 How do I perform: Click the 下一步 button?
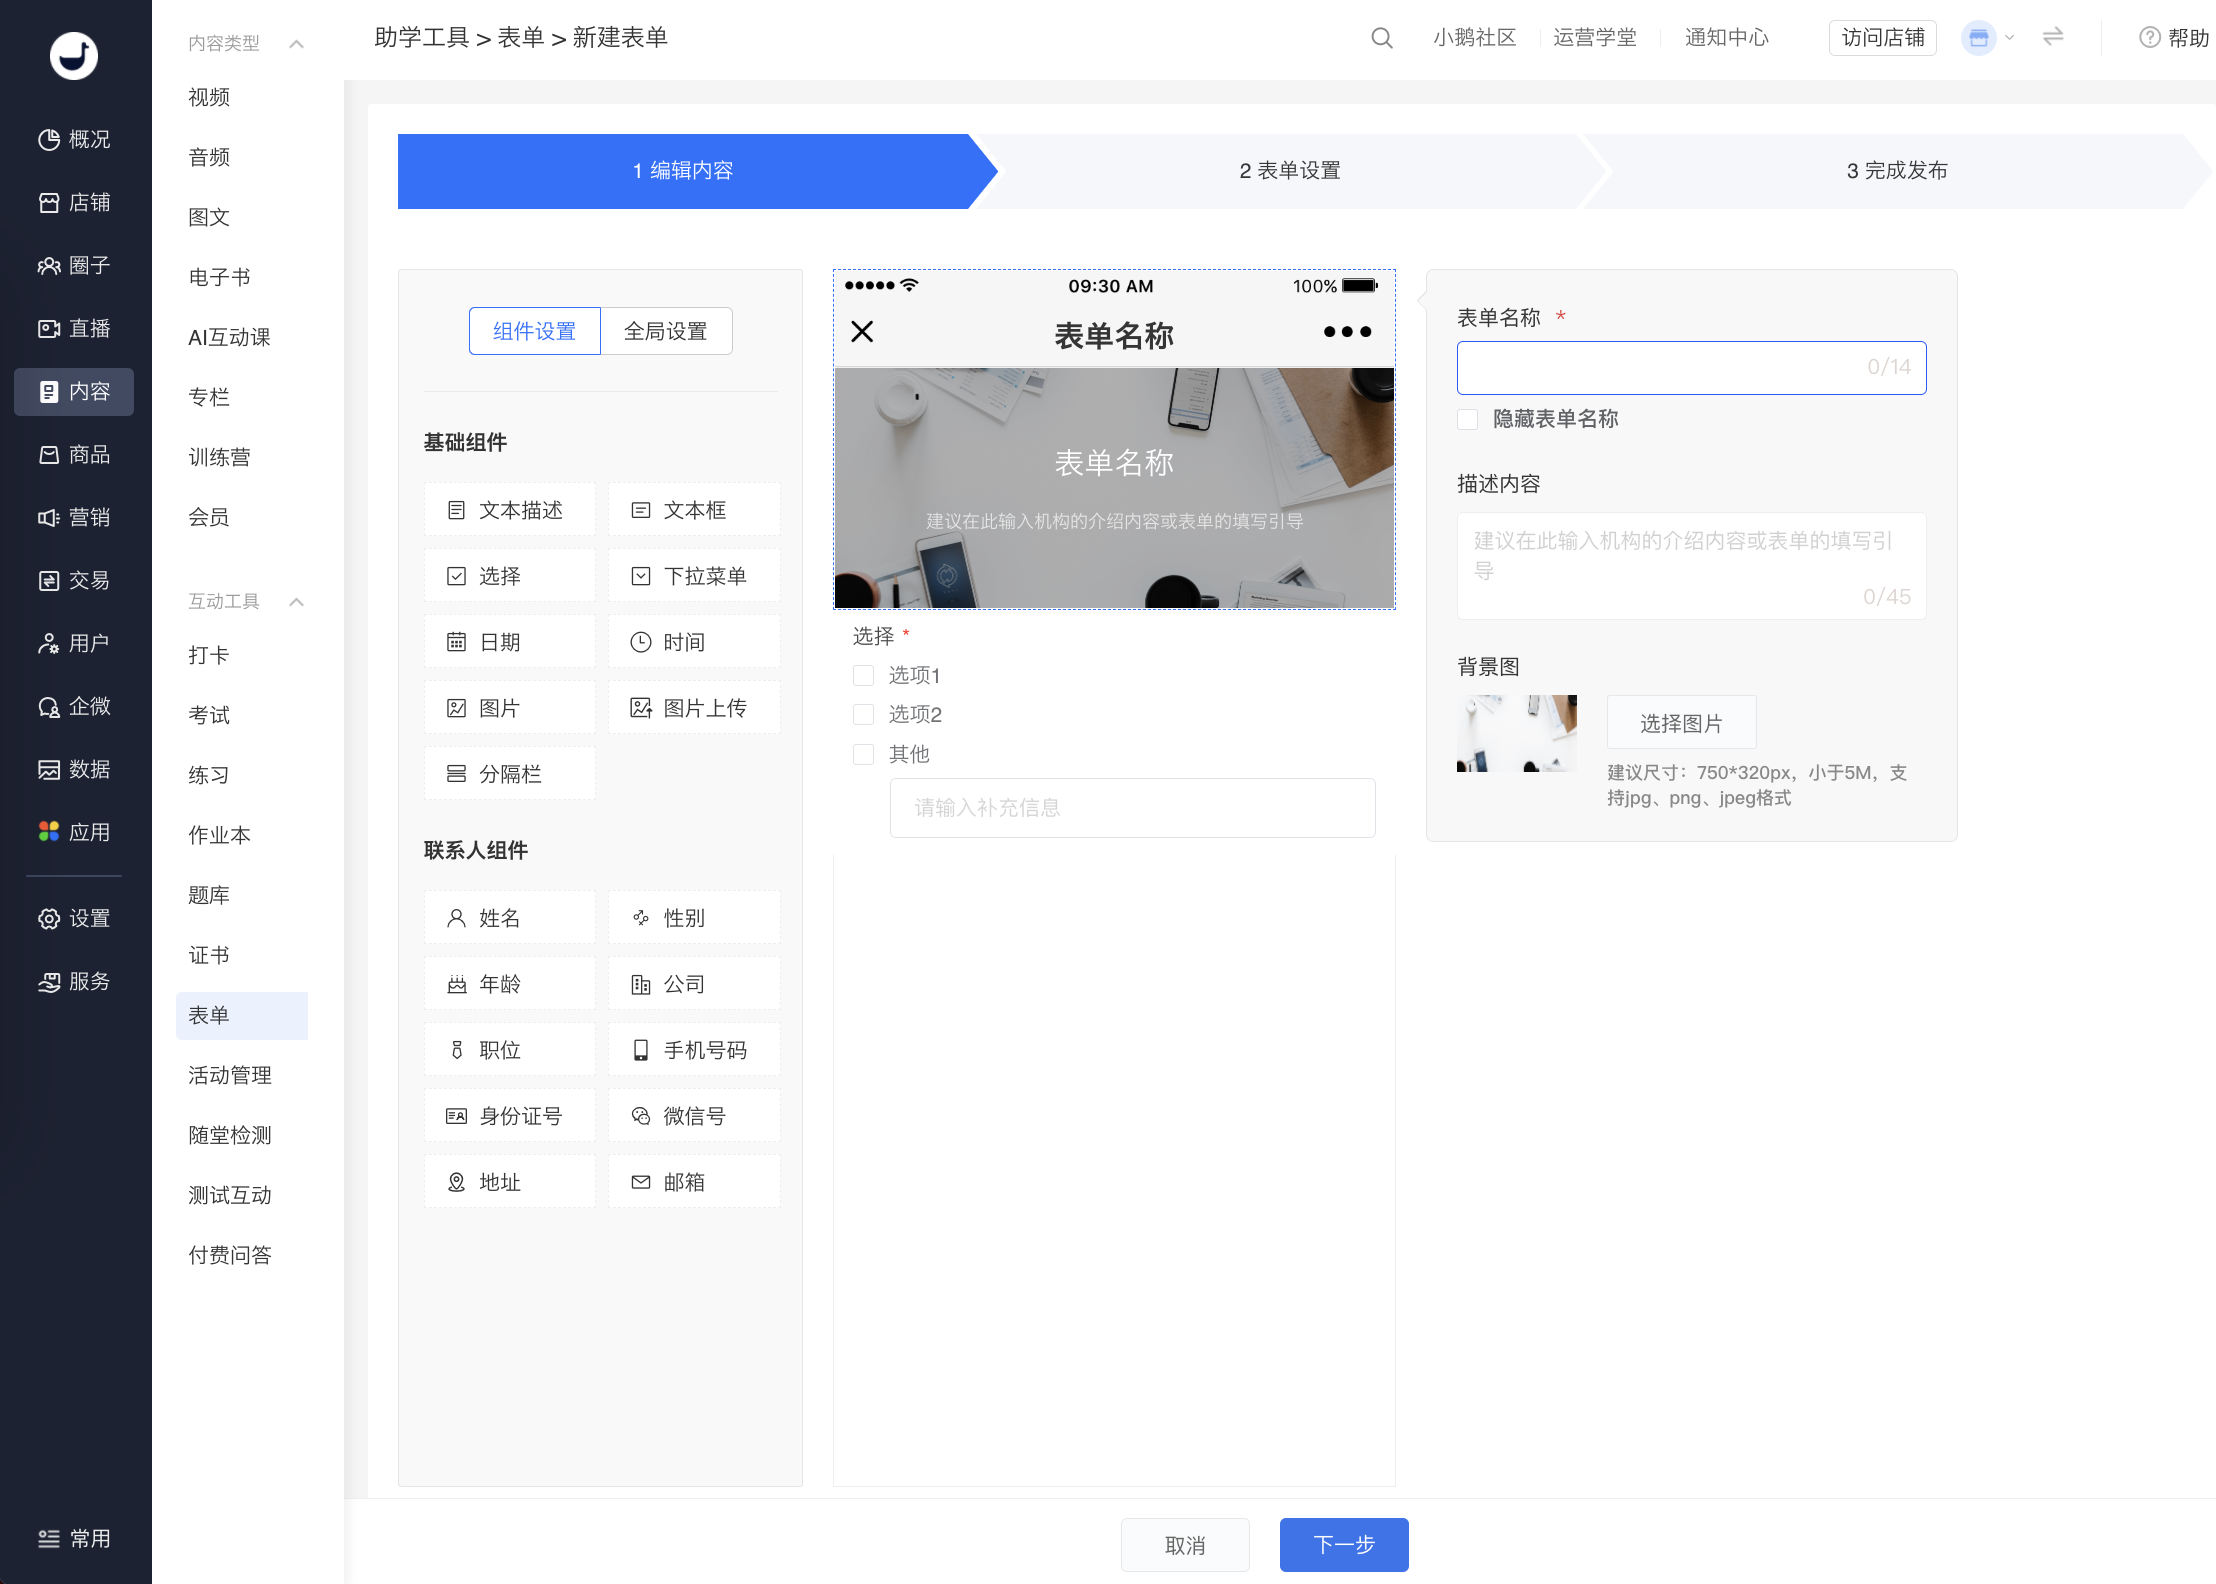click(1344, 1545)
